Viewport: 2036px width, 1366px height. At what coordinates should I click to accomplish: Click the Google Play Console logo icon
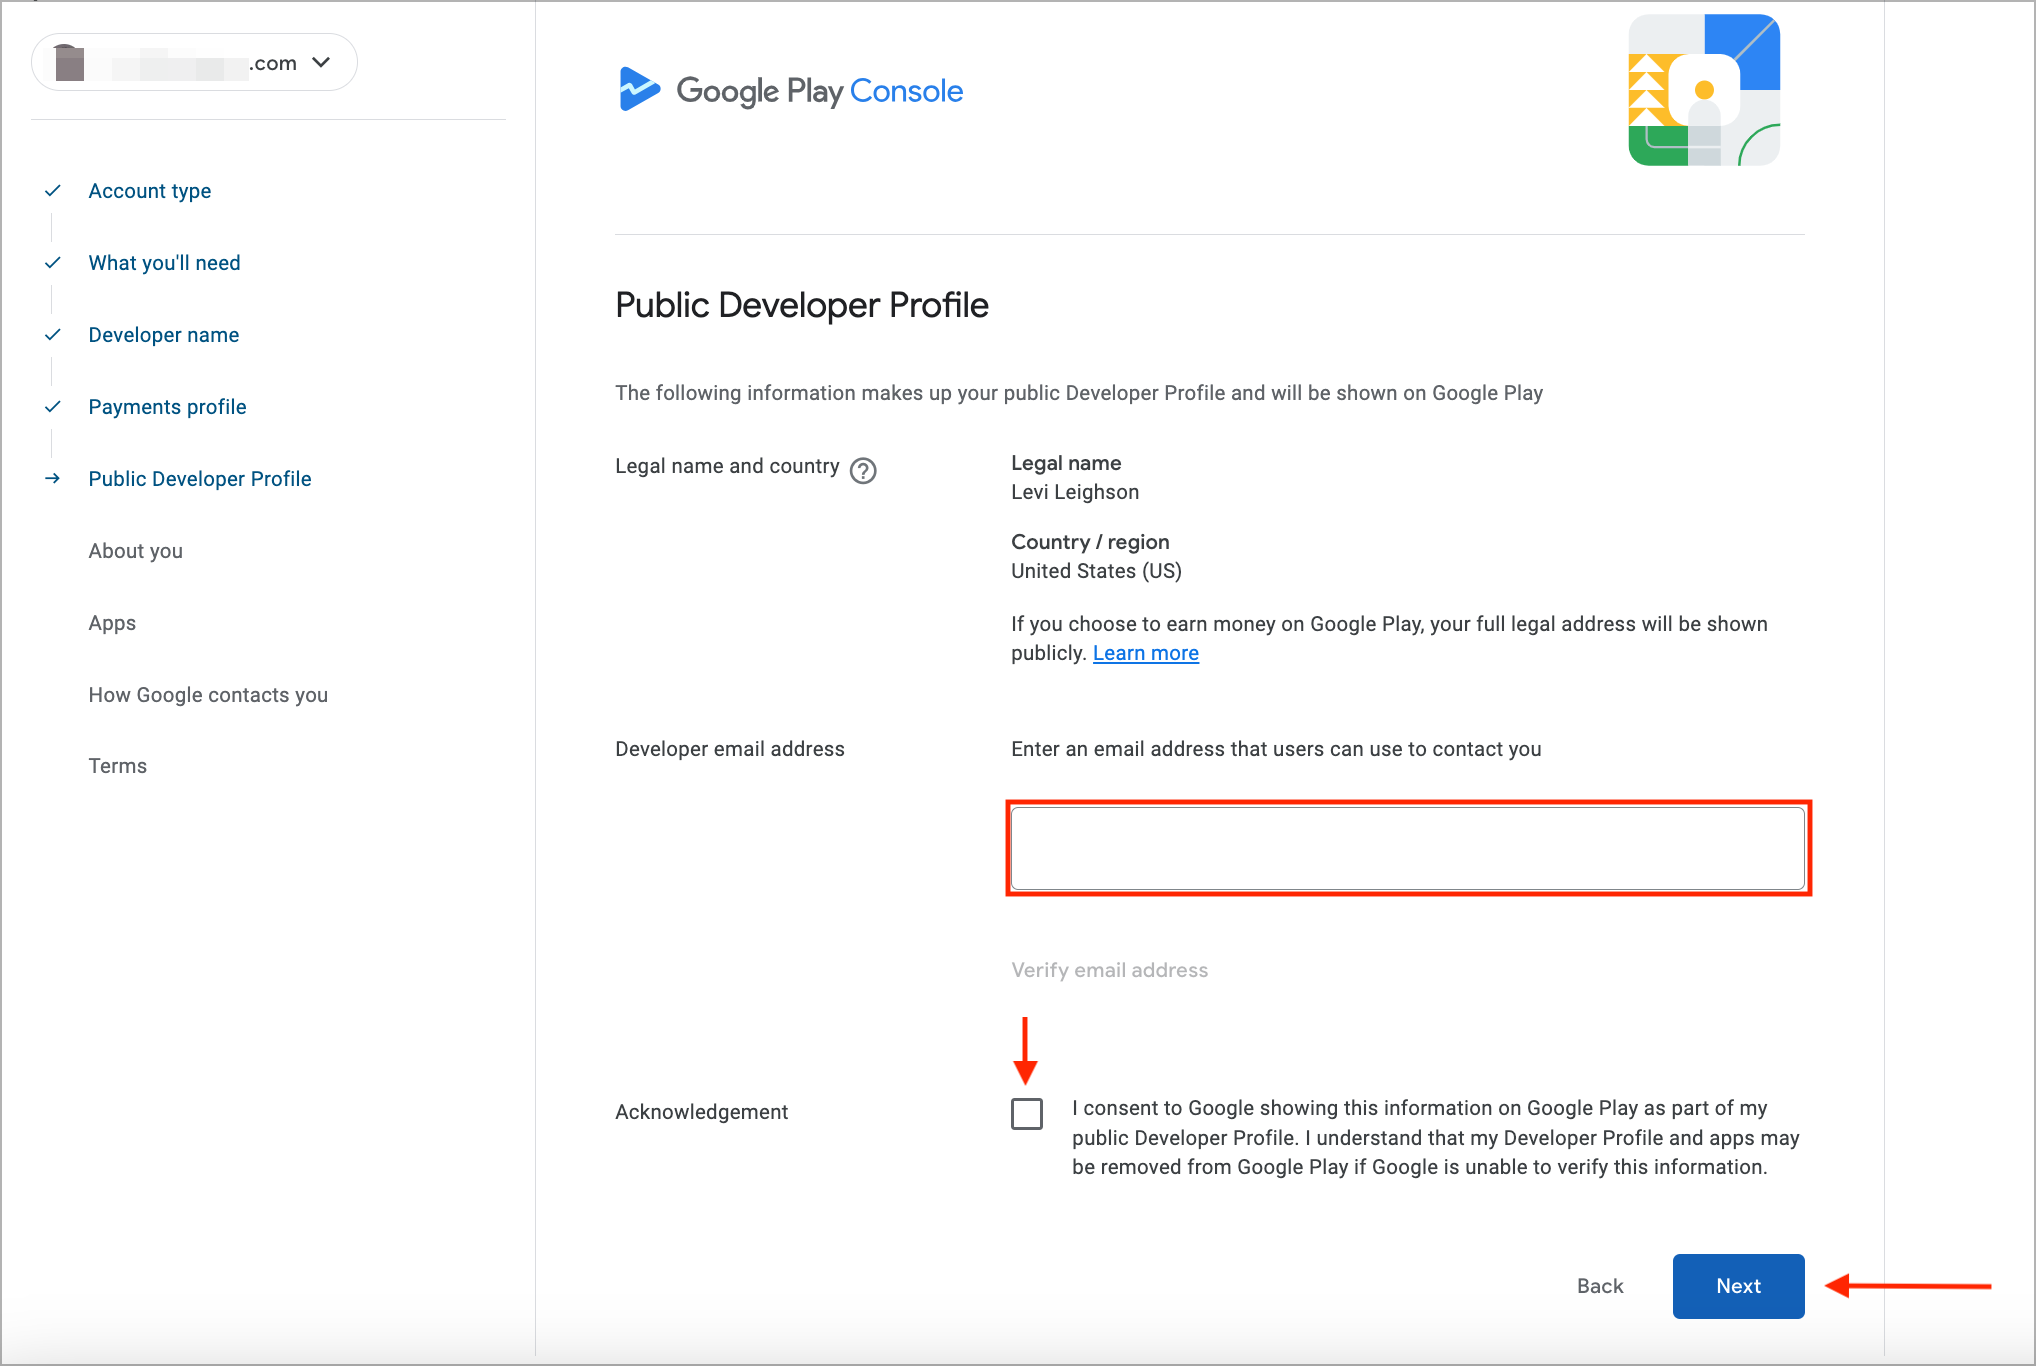click(x=640, y=89)
